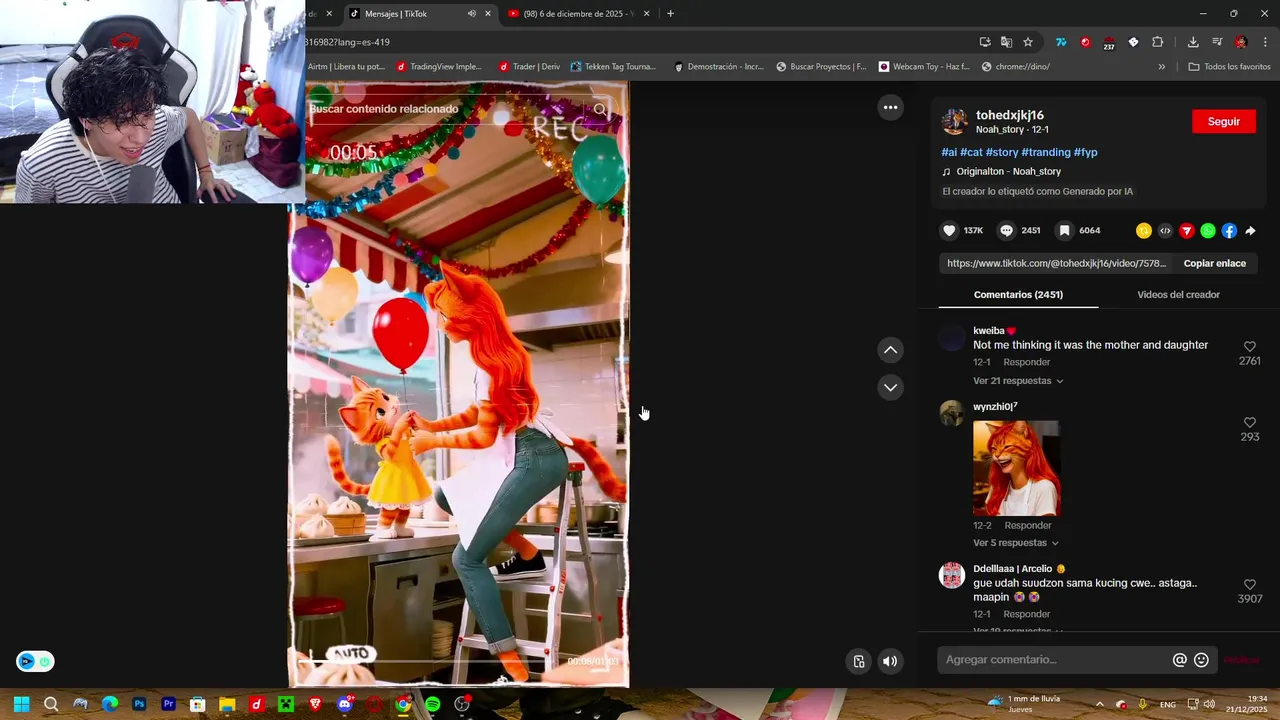Open the Chrome extensions puzzle icon

(1157, 42)
